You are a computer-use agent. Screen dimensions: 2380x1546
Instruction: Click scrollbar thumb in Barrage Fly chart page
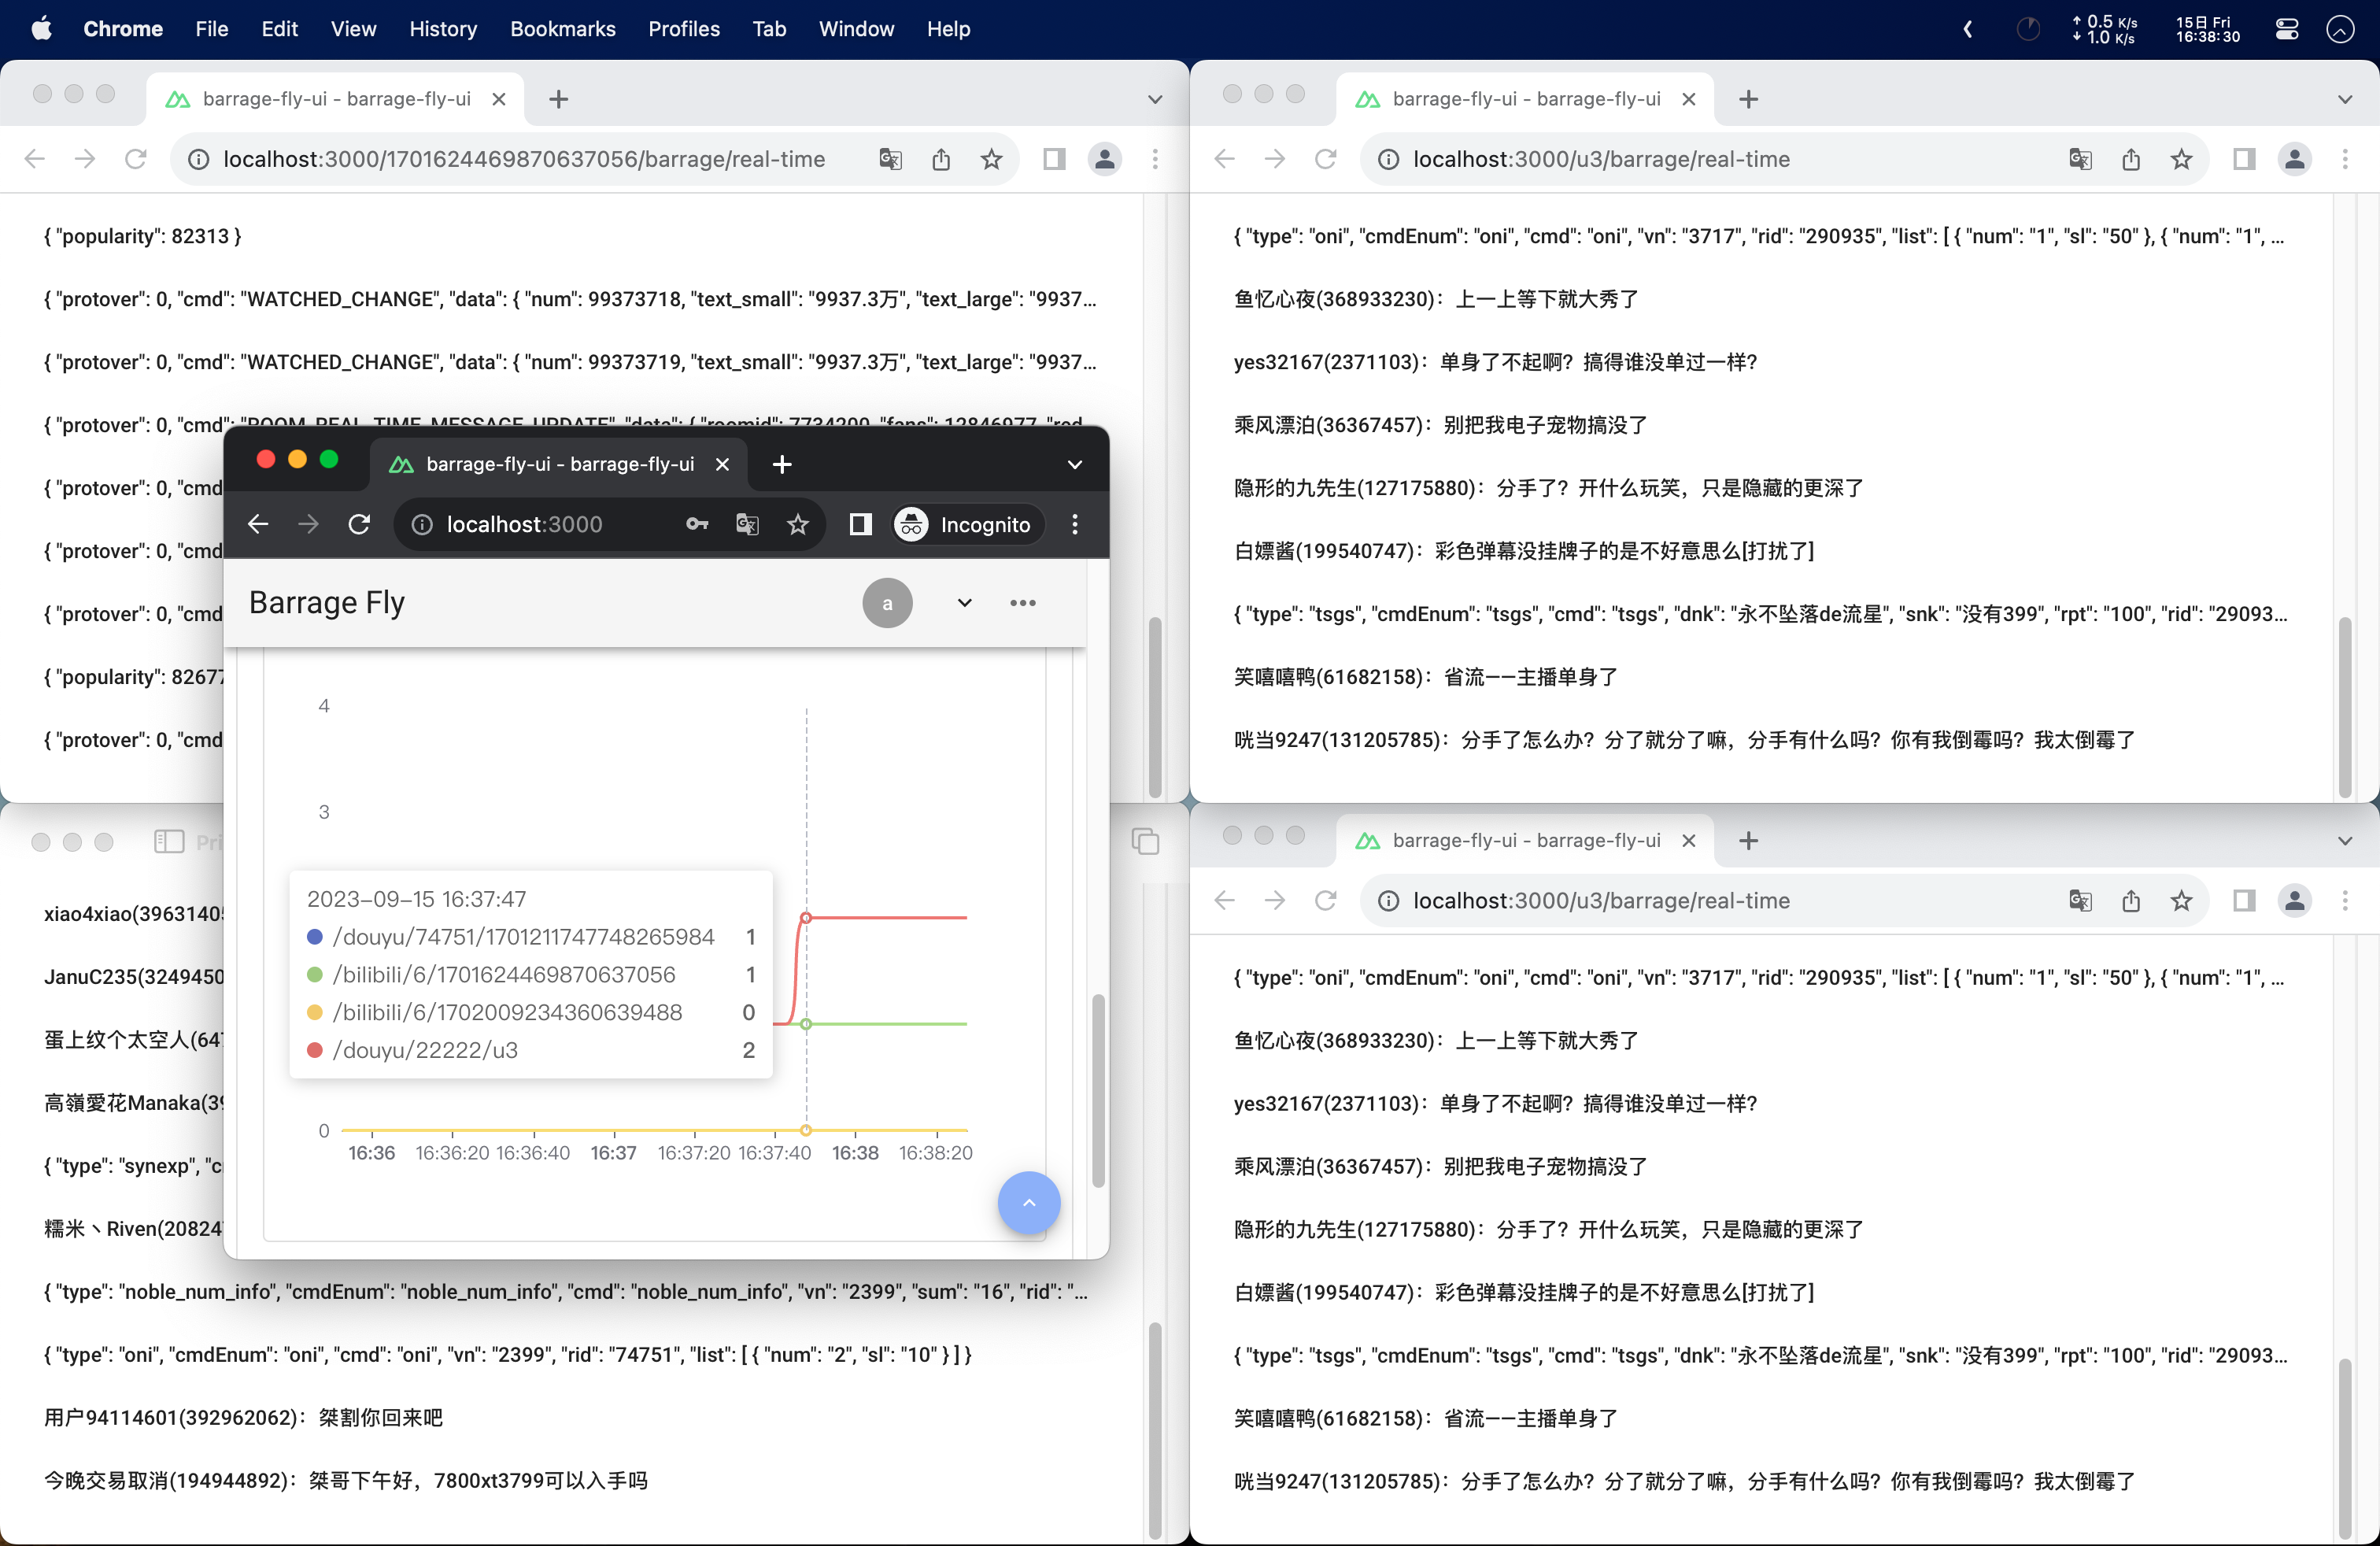[1098, 1090]
